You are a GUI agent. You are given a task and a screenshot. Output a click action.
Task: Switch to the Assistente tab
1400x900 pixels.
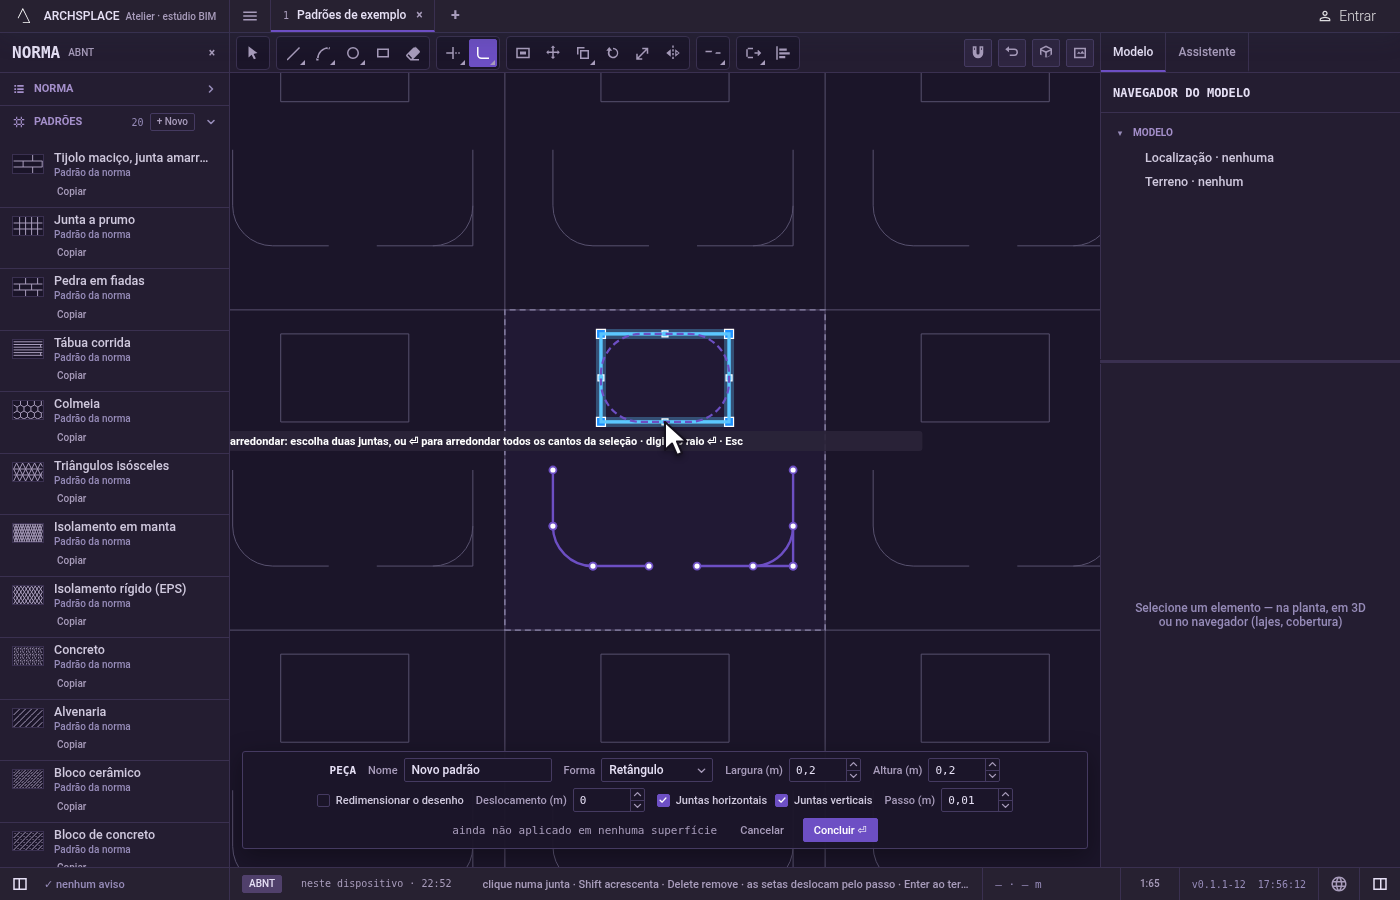point(1206,52)
